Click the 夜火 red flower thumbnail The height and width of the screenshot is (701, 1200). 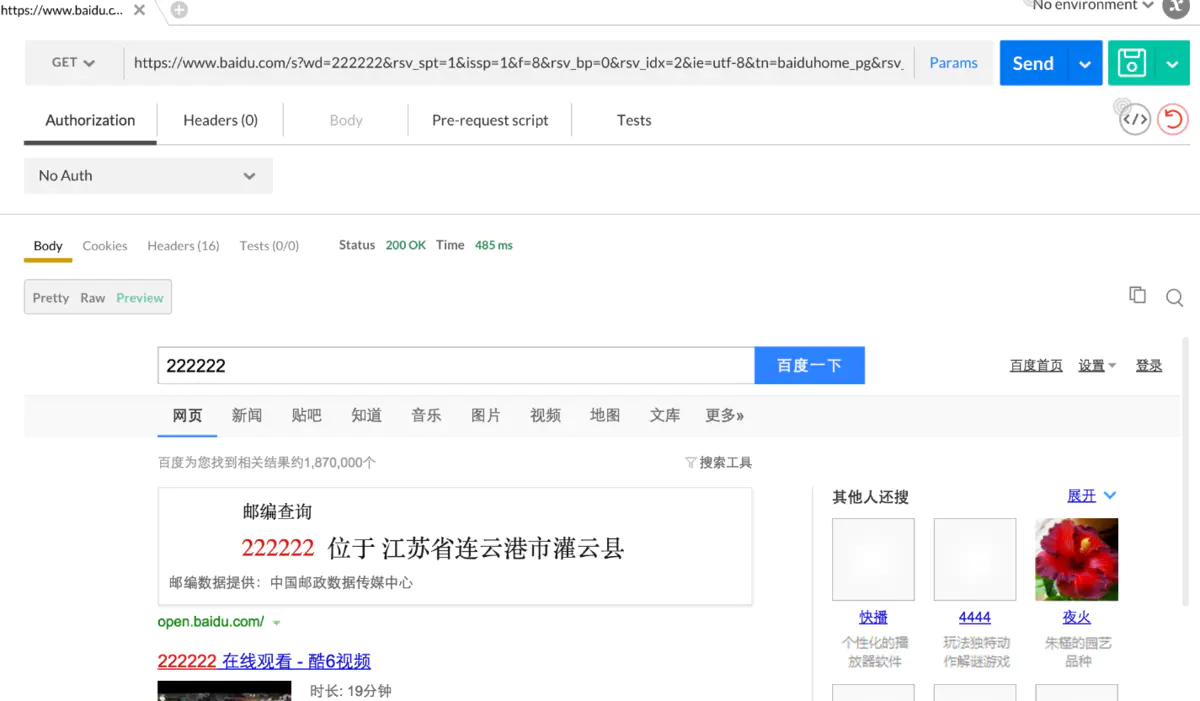tap(1077, 559)
